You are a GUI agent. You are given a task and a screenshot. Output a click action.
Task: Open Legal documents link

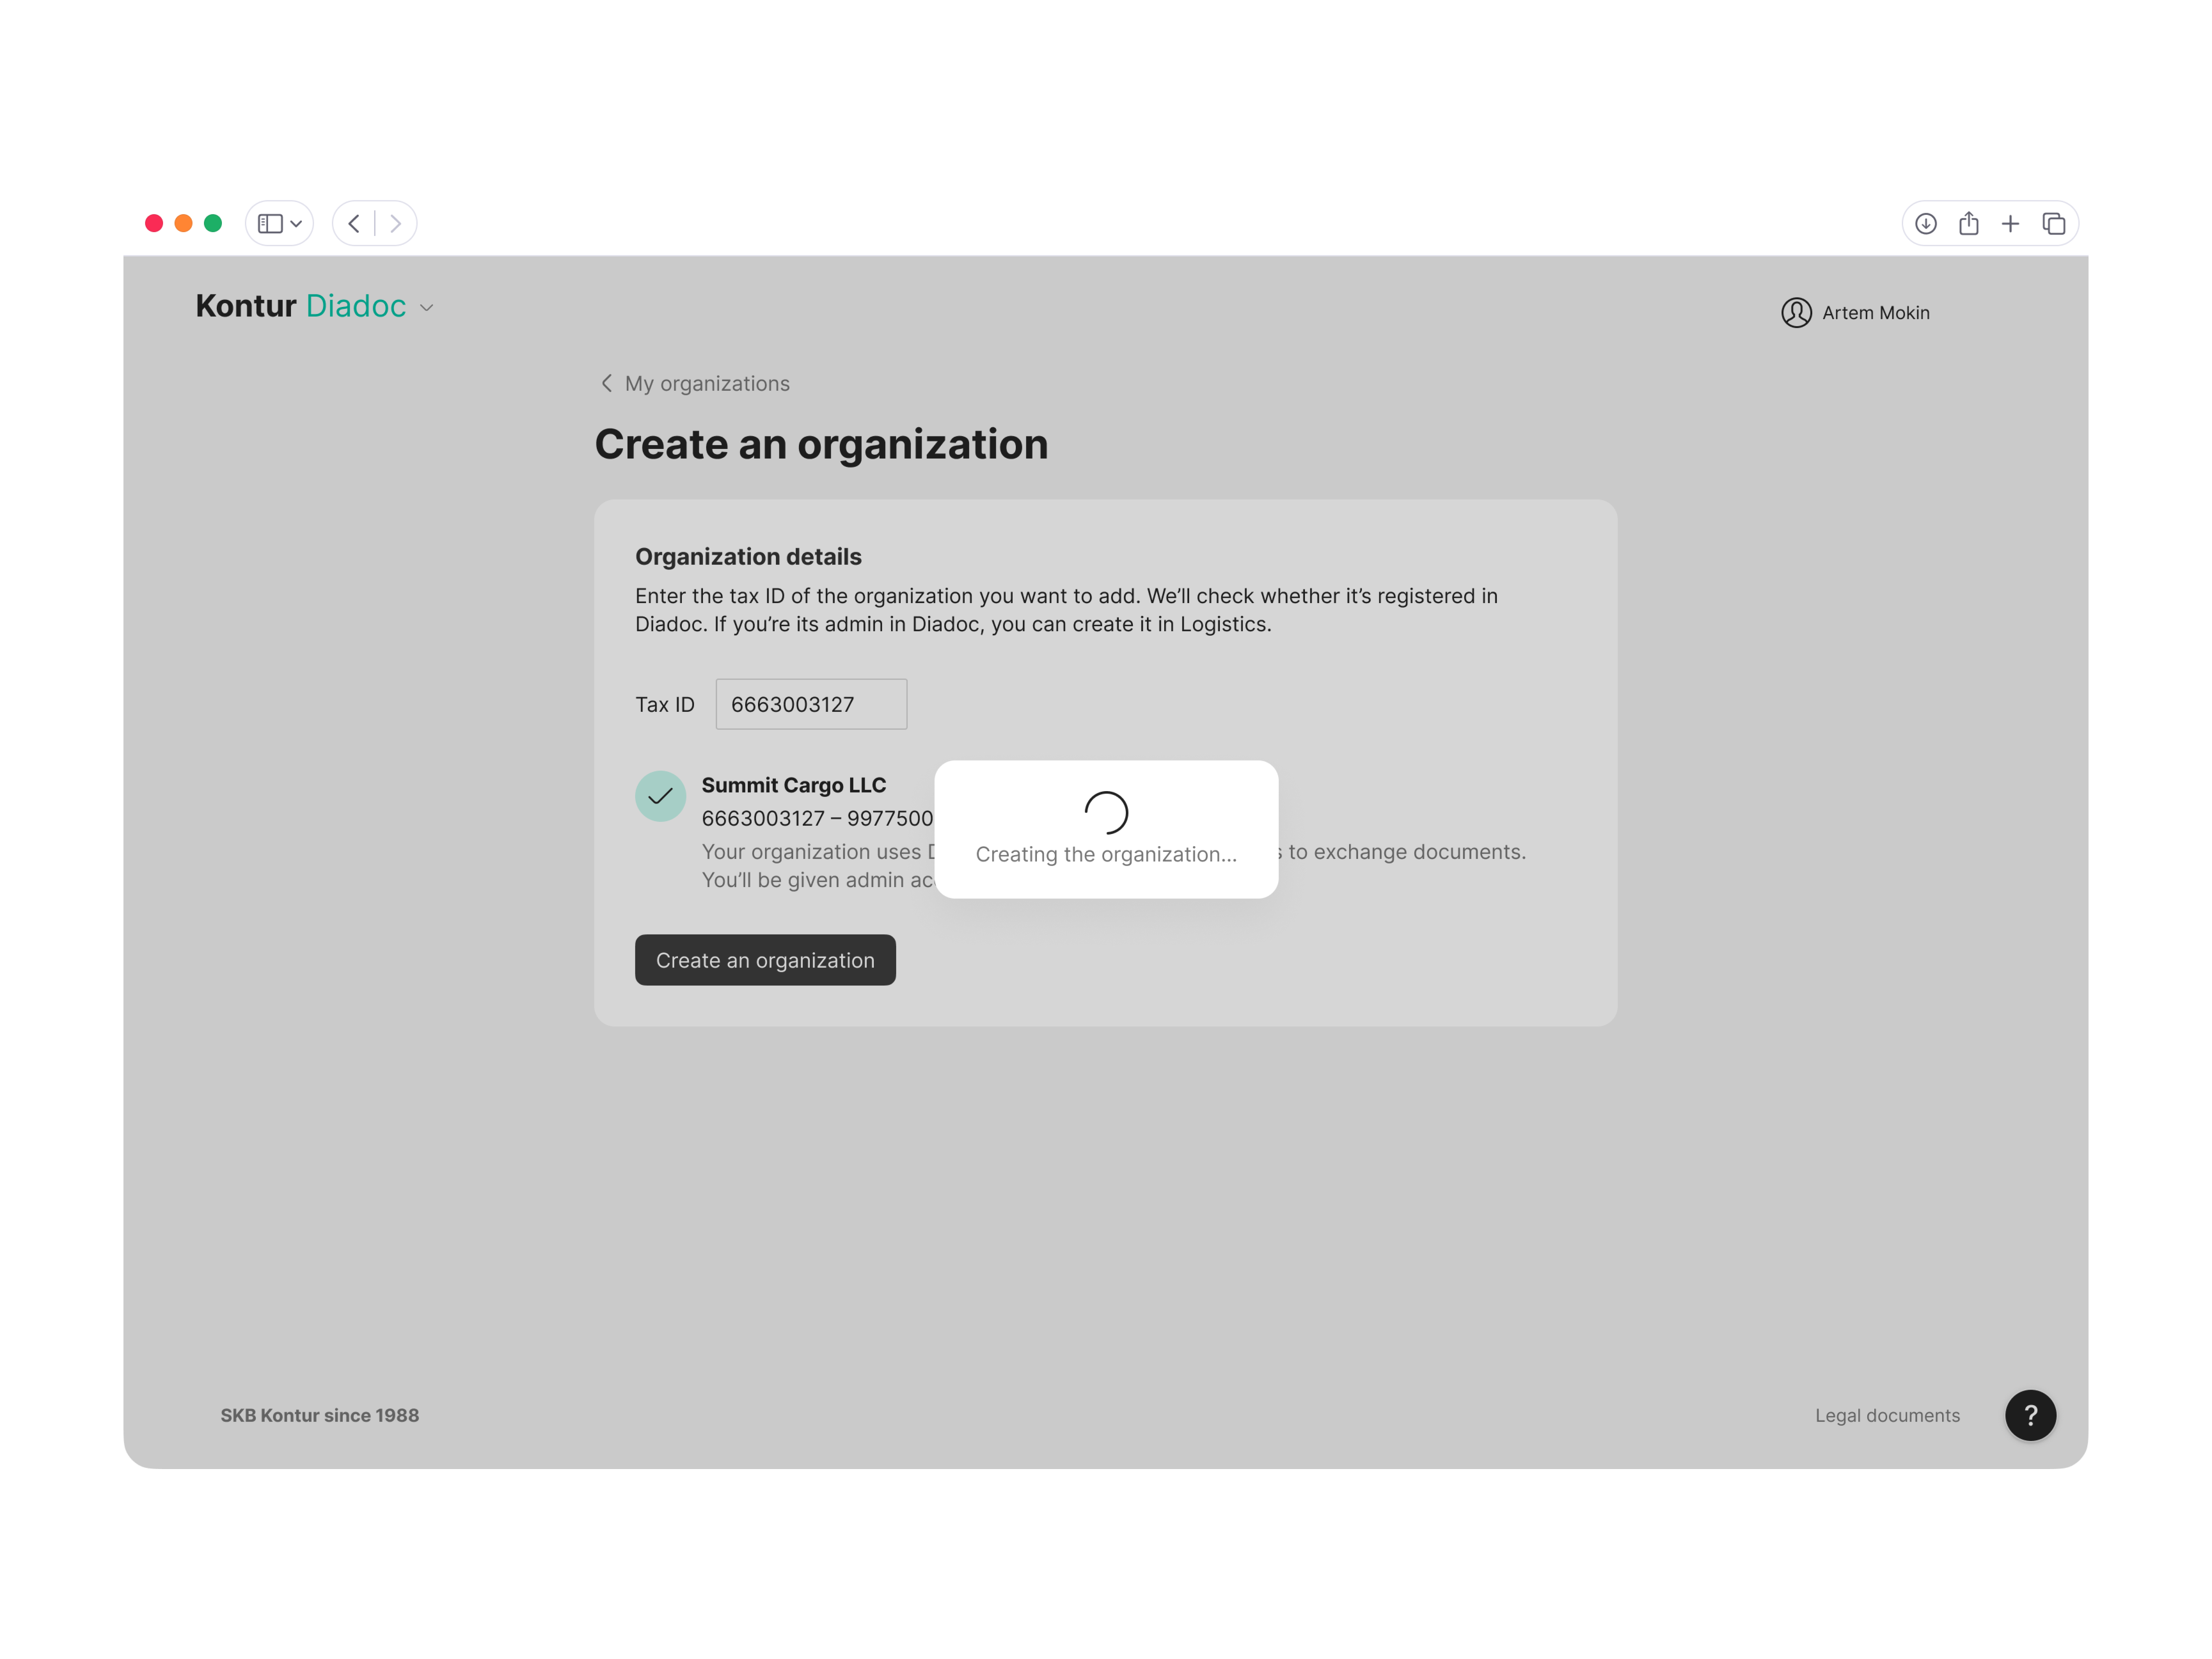click(x=1887, y=1415)
